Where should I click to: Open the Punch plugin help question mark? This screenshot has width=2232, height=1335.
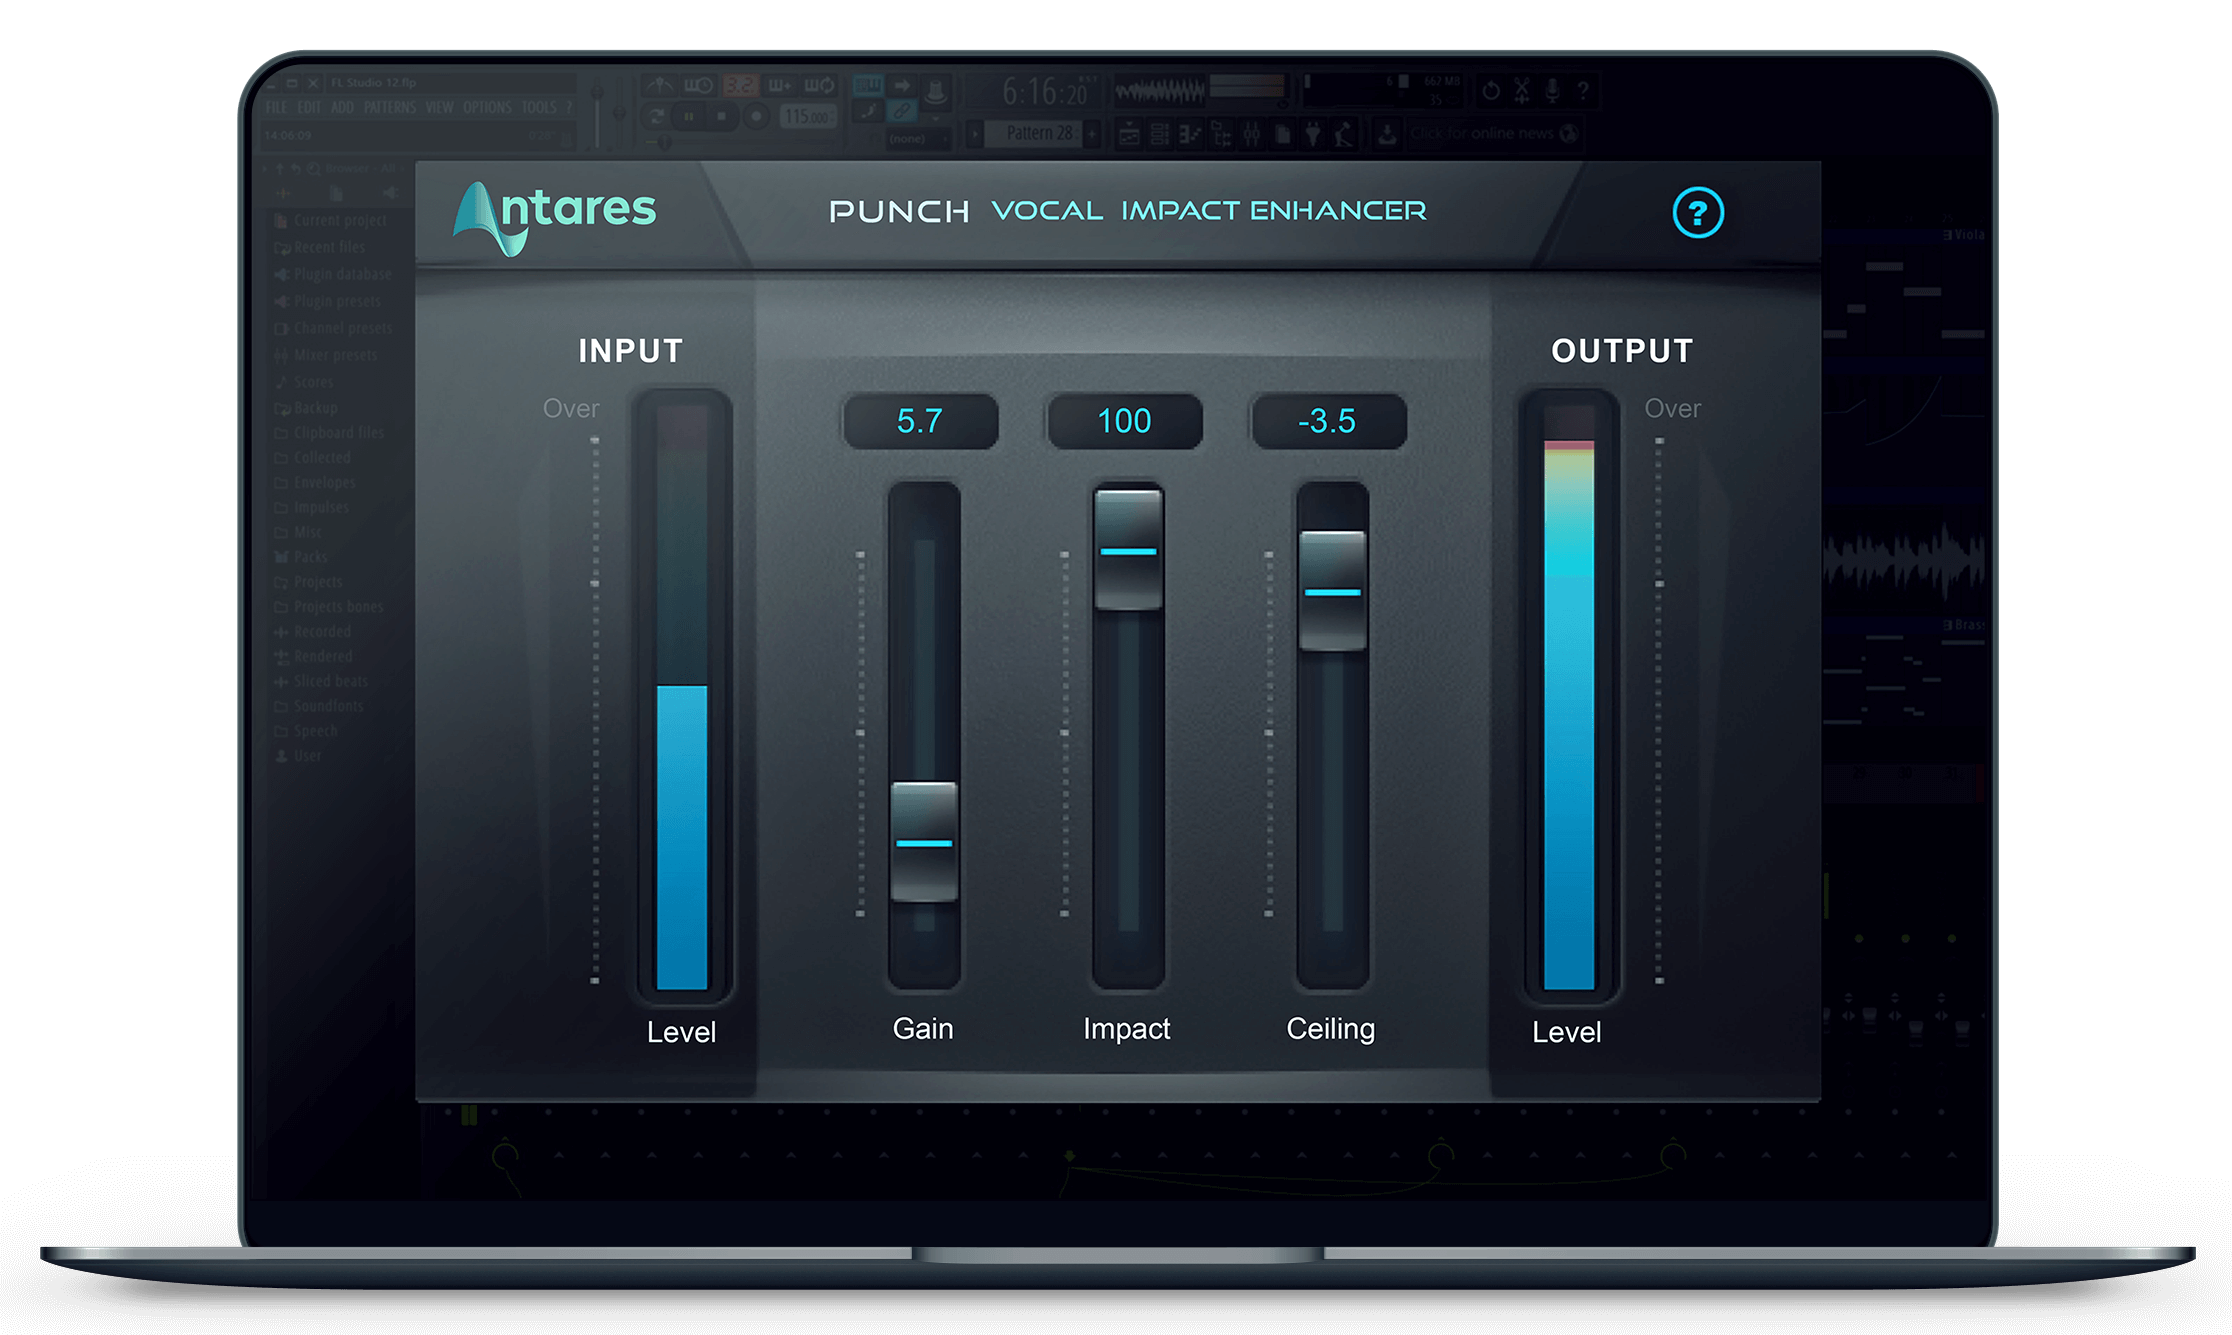(x=1698, y=212)
